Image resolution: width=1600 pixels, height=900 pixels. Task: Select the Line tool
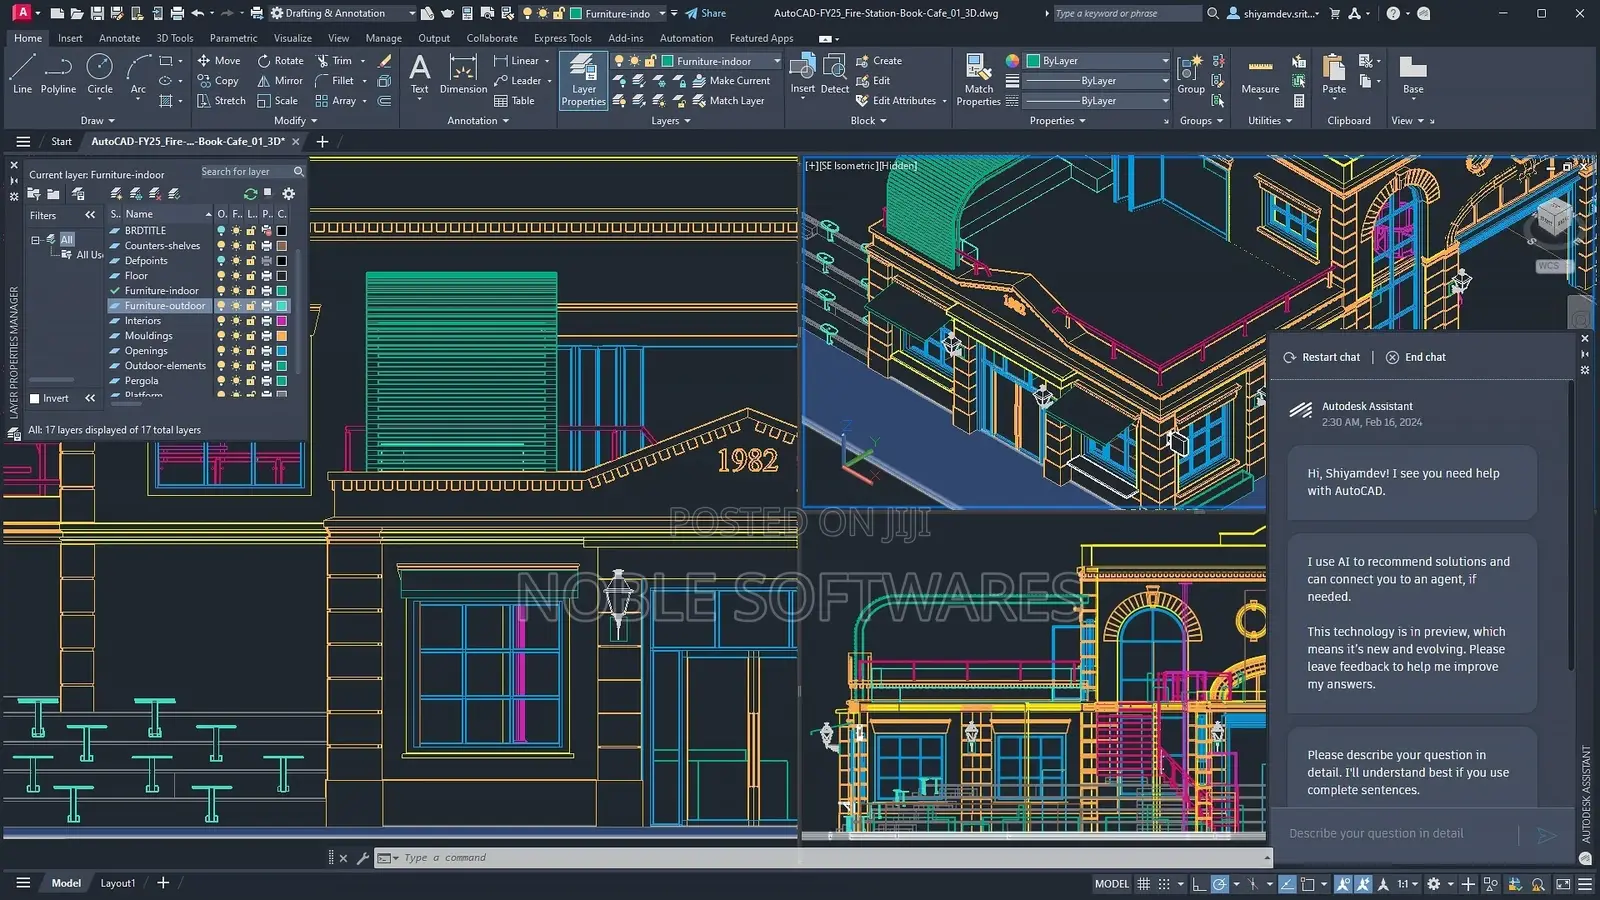click(22, 75)
